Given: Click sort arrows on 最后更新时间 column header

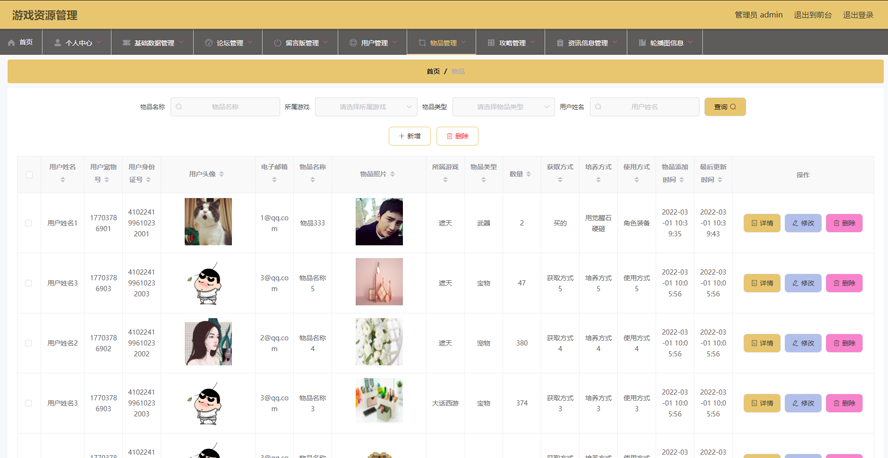Looking at the screenshot, I should coord(720,179).
